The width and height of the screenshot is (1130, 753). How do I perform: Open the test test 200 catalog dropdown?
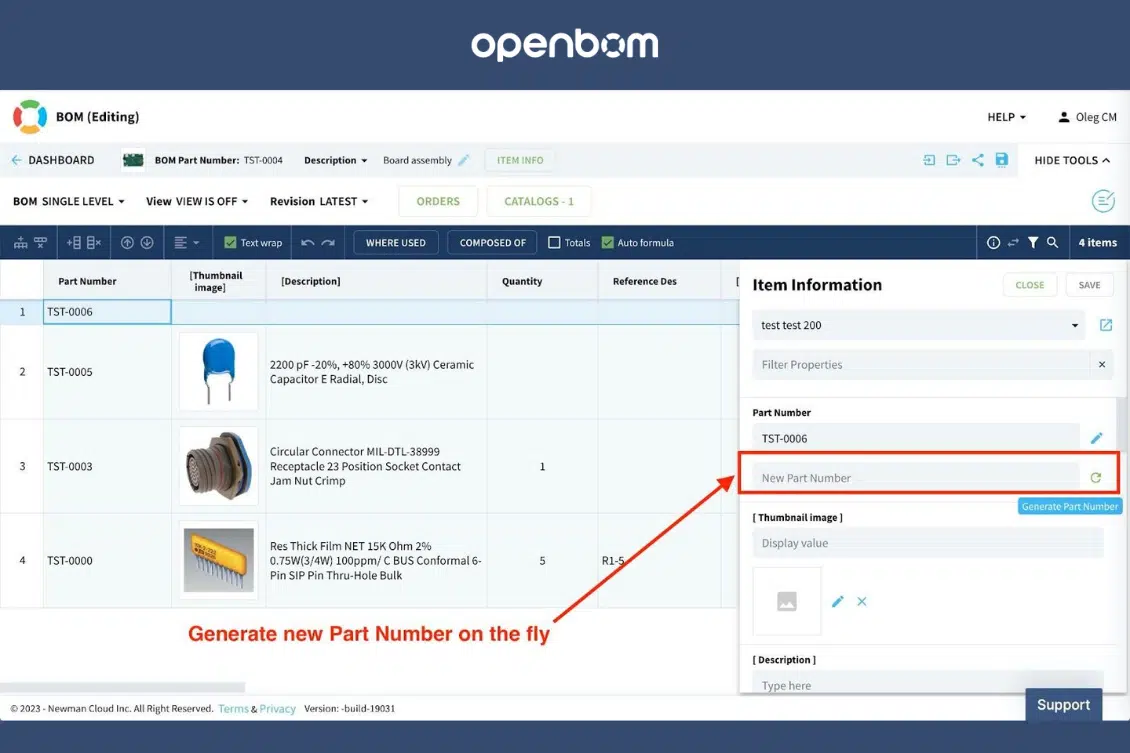tap(920, 325)
